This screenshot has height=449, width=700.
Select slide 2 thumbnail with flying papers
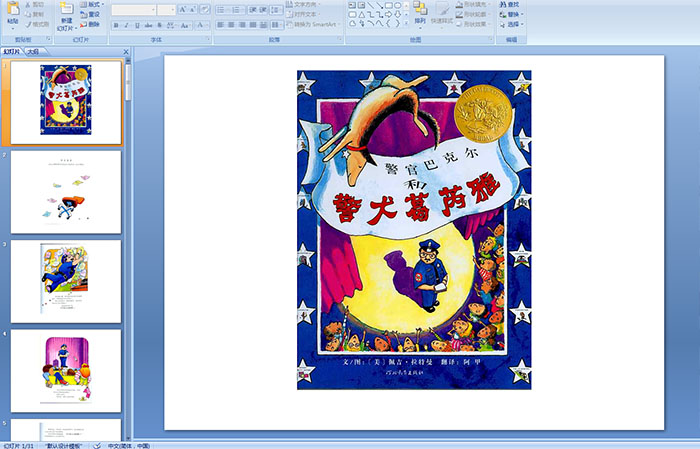66,192
